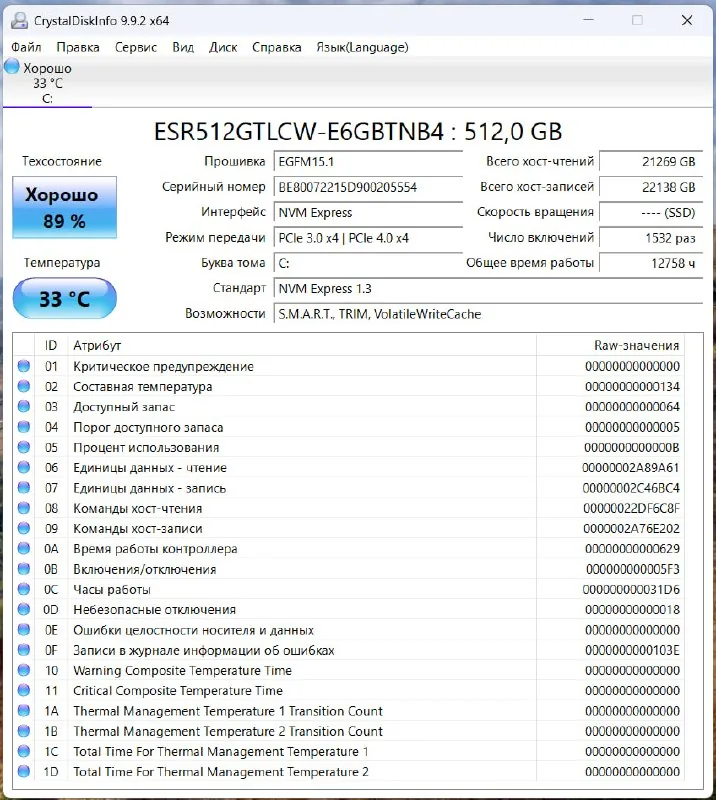Screen dimensions: 716x800
Task: Click the ESR512GTLCW-E6GBTNB4 disk model title
Action: point(358,132)
